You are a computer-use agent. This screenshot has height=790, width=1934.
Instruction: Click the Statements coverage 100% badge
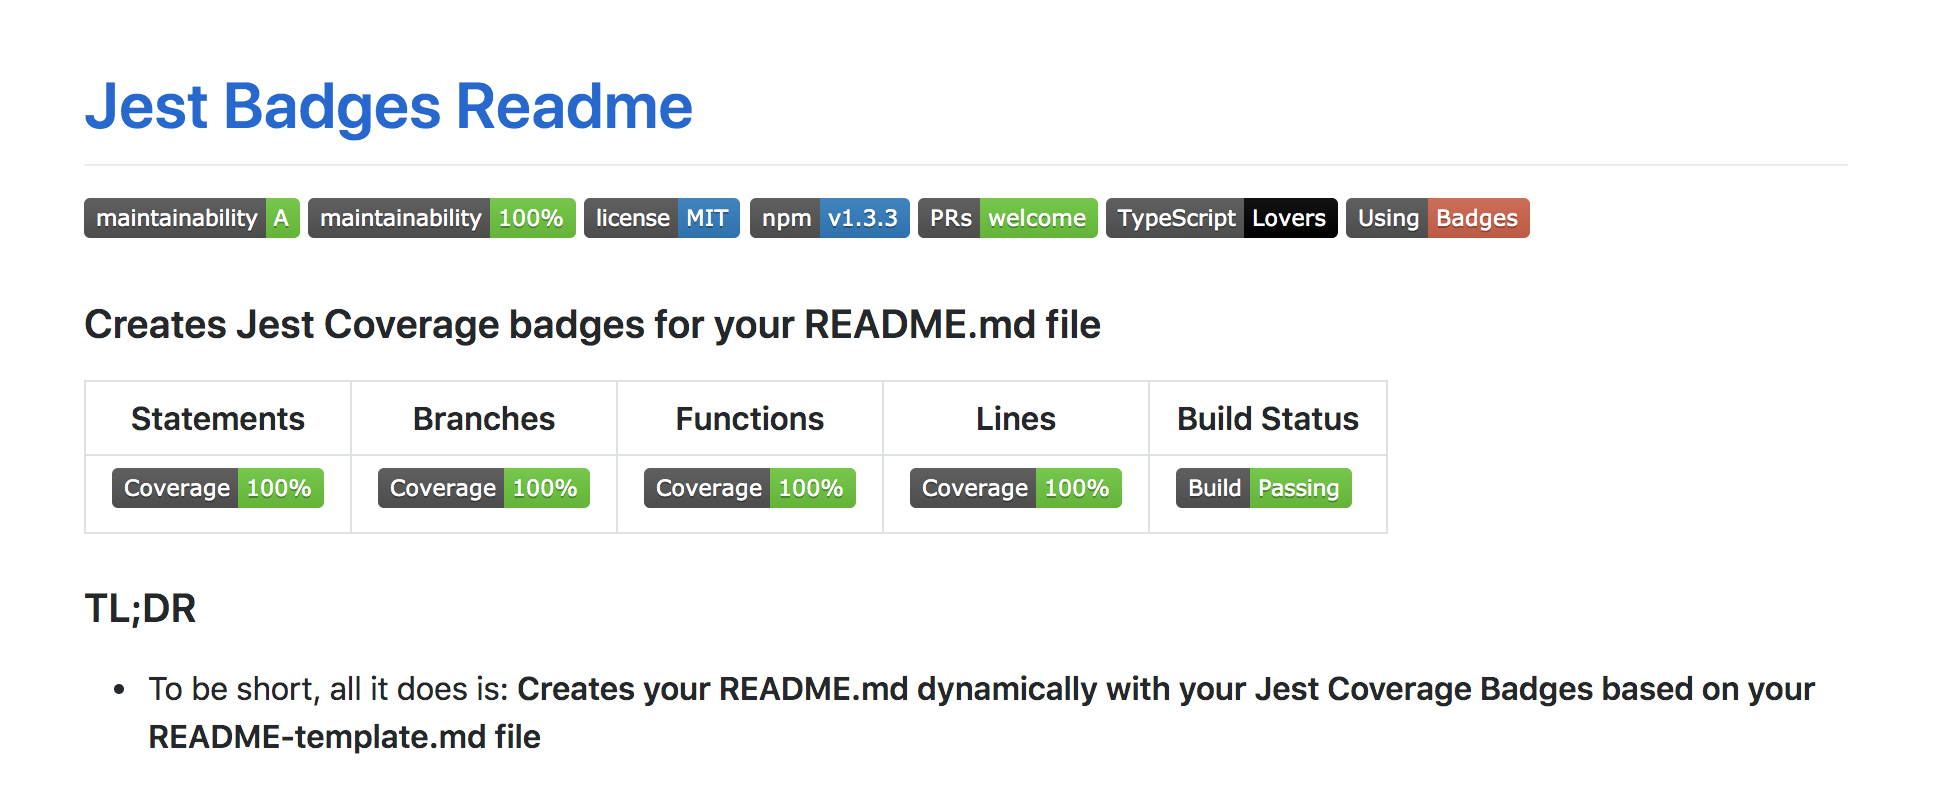(x=218, y=488)
